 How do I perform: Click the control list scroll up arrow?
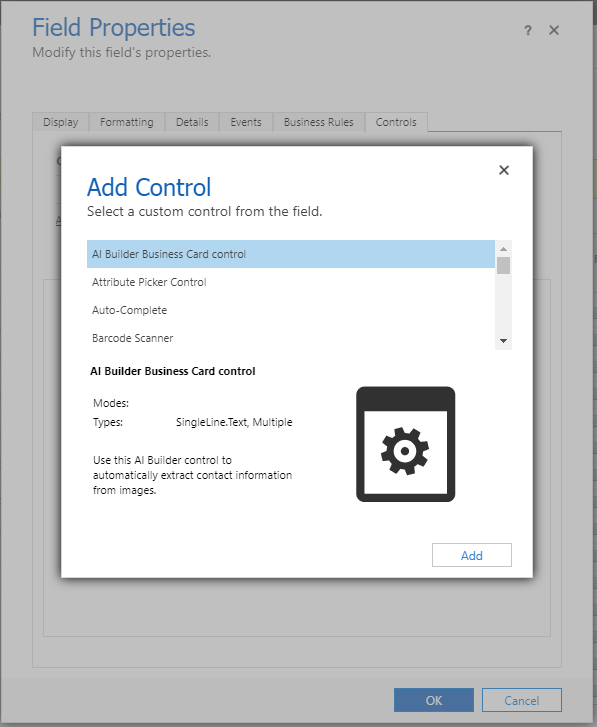503,249
